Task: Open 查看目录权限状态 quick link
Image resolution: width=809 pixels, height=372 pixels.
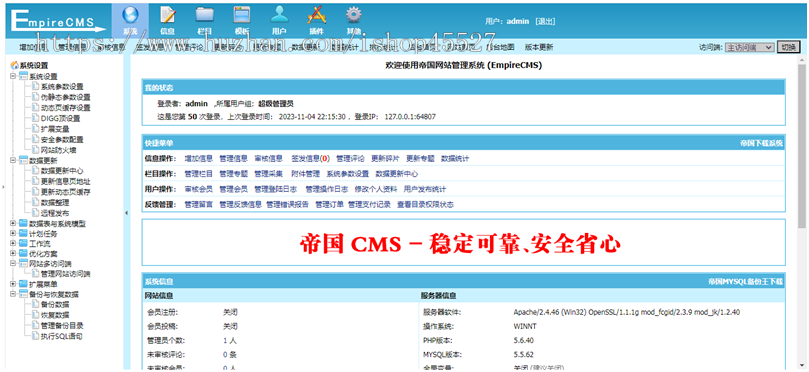Action: (x=425, y=205)
